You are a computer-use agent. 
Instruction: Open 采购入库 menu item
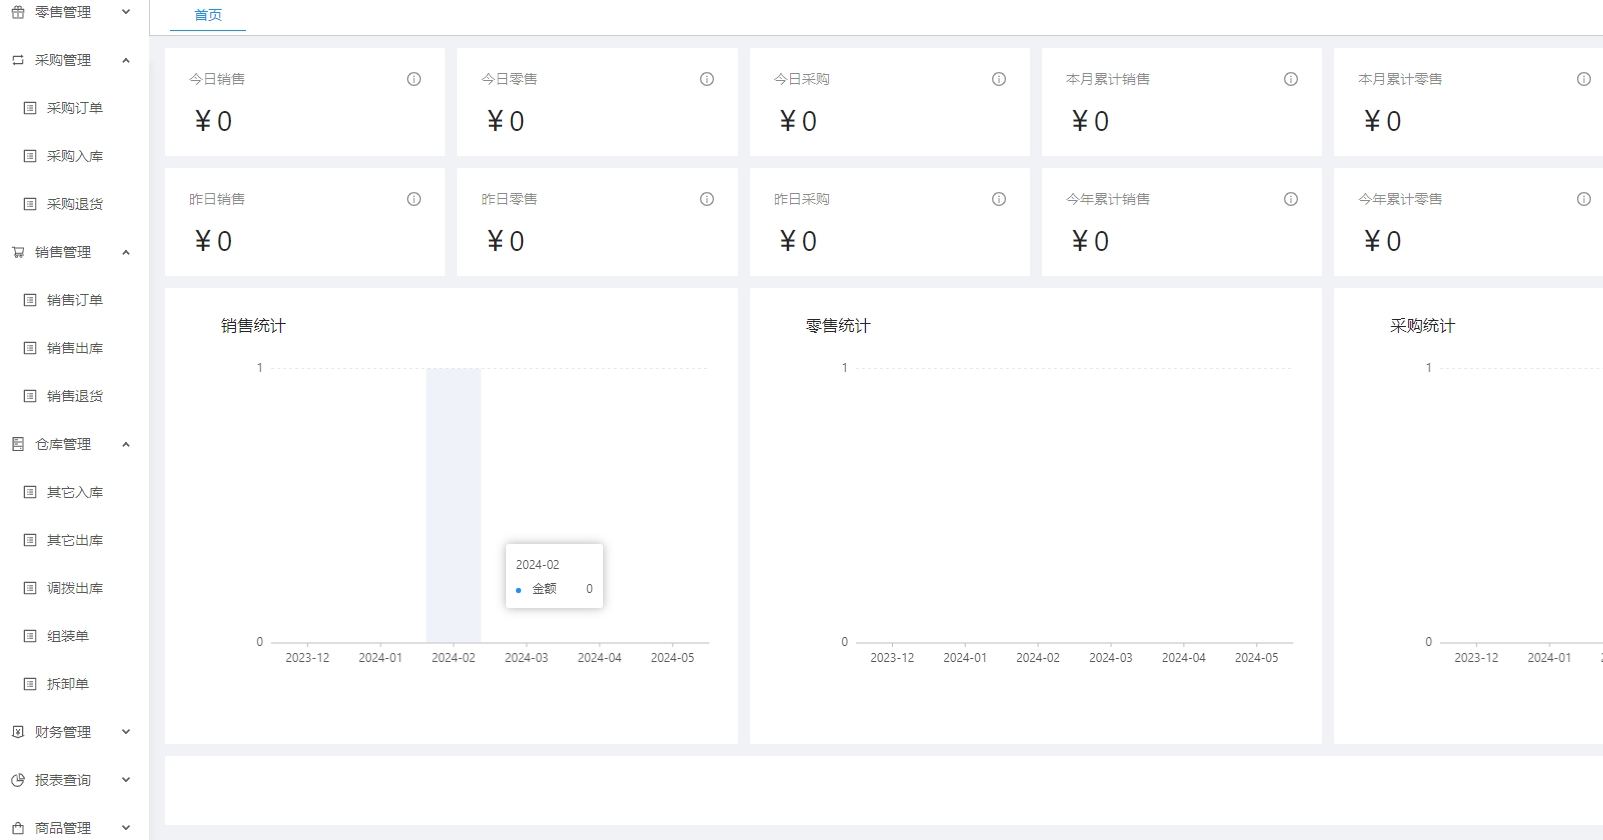[x=75, y=156]
